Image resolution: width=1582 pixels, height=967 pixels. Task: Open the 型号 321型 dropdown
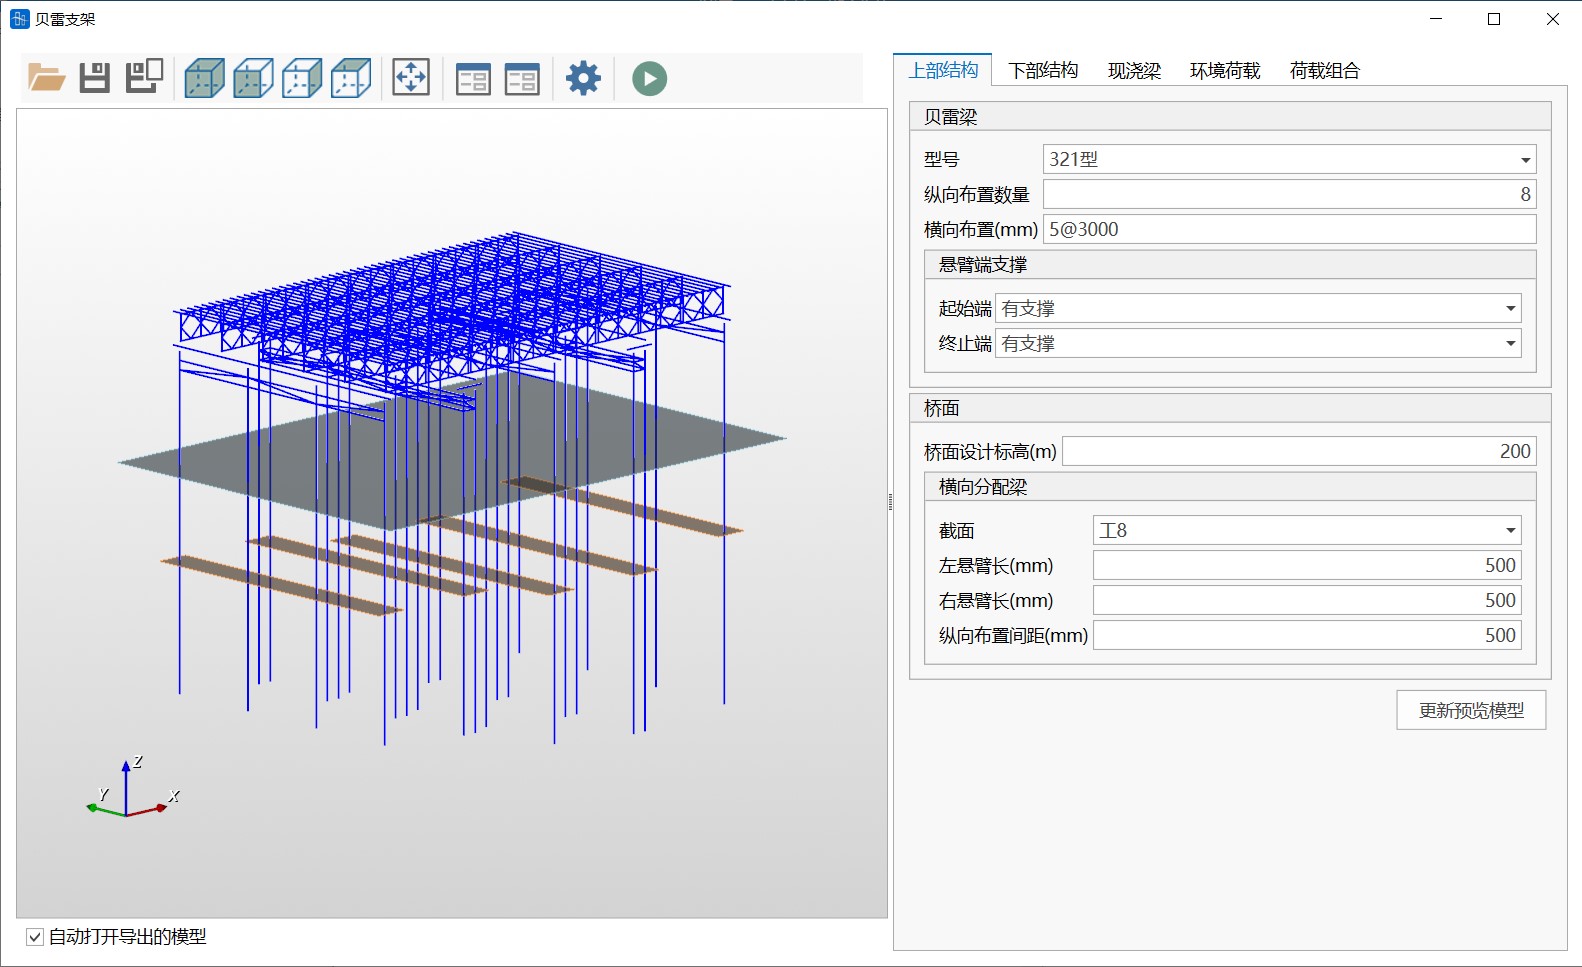coord(1289,159)
